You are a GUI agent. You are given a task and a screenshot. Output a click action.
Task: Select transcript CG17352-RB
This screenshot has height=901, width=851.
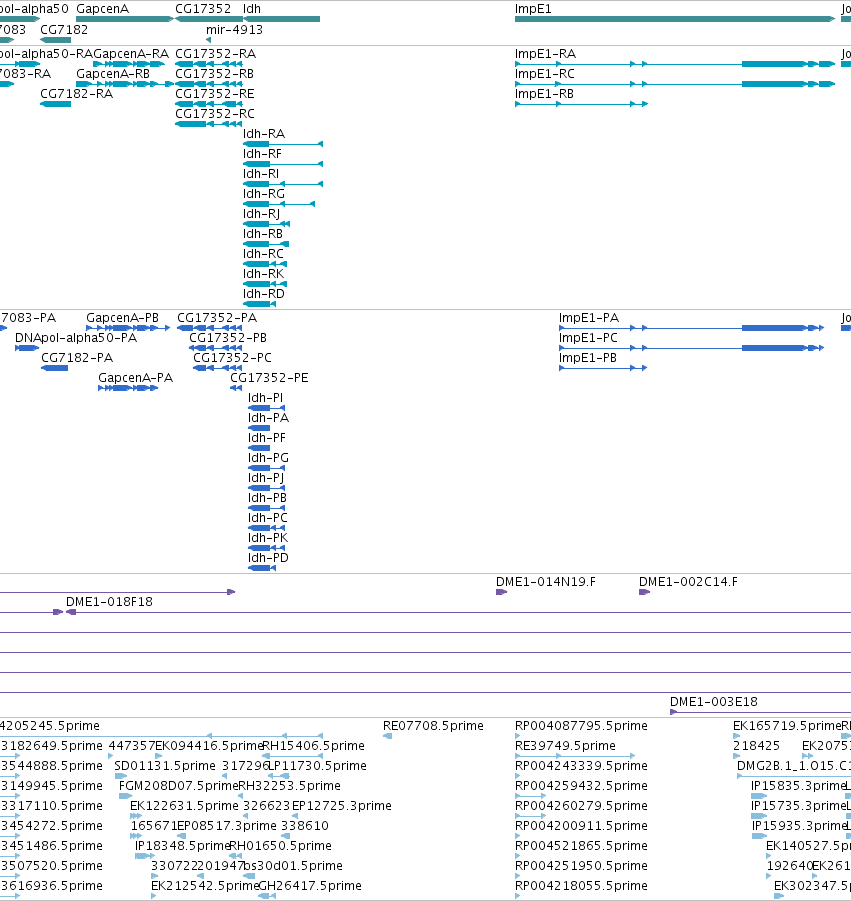point(214,74)
